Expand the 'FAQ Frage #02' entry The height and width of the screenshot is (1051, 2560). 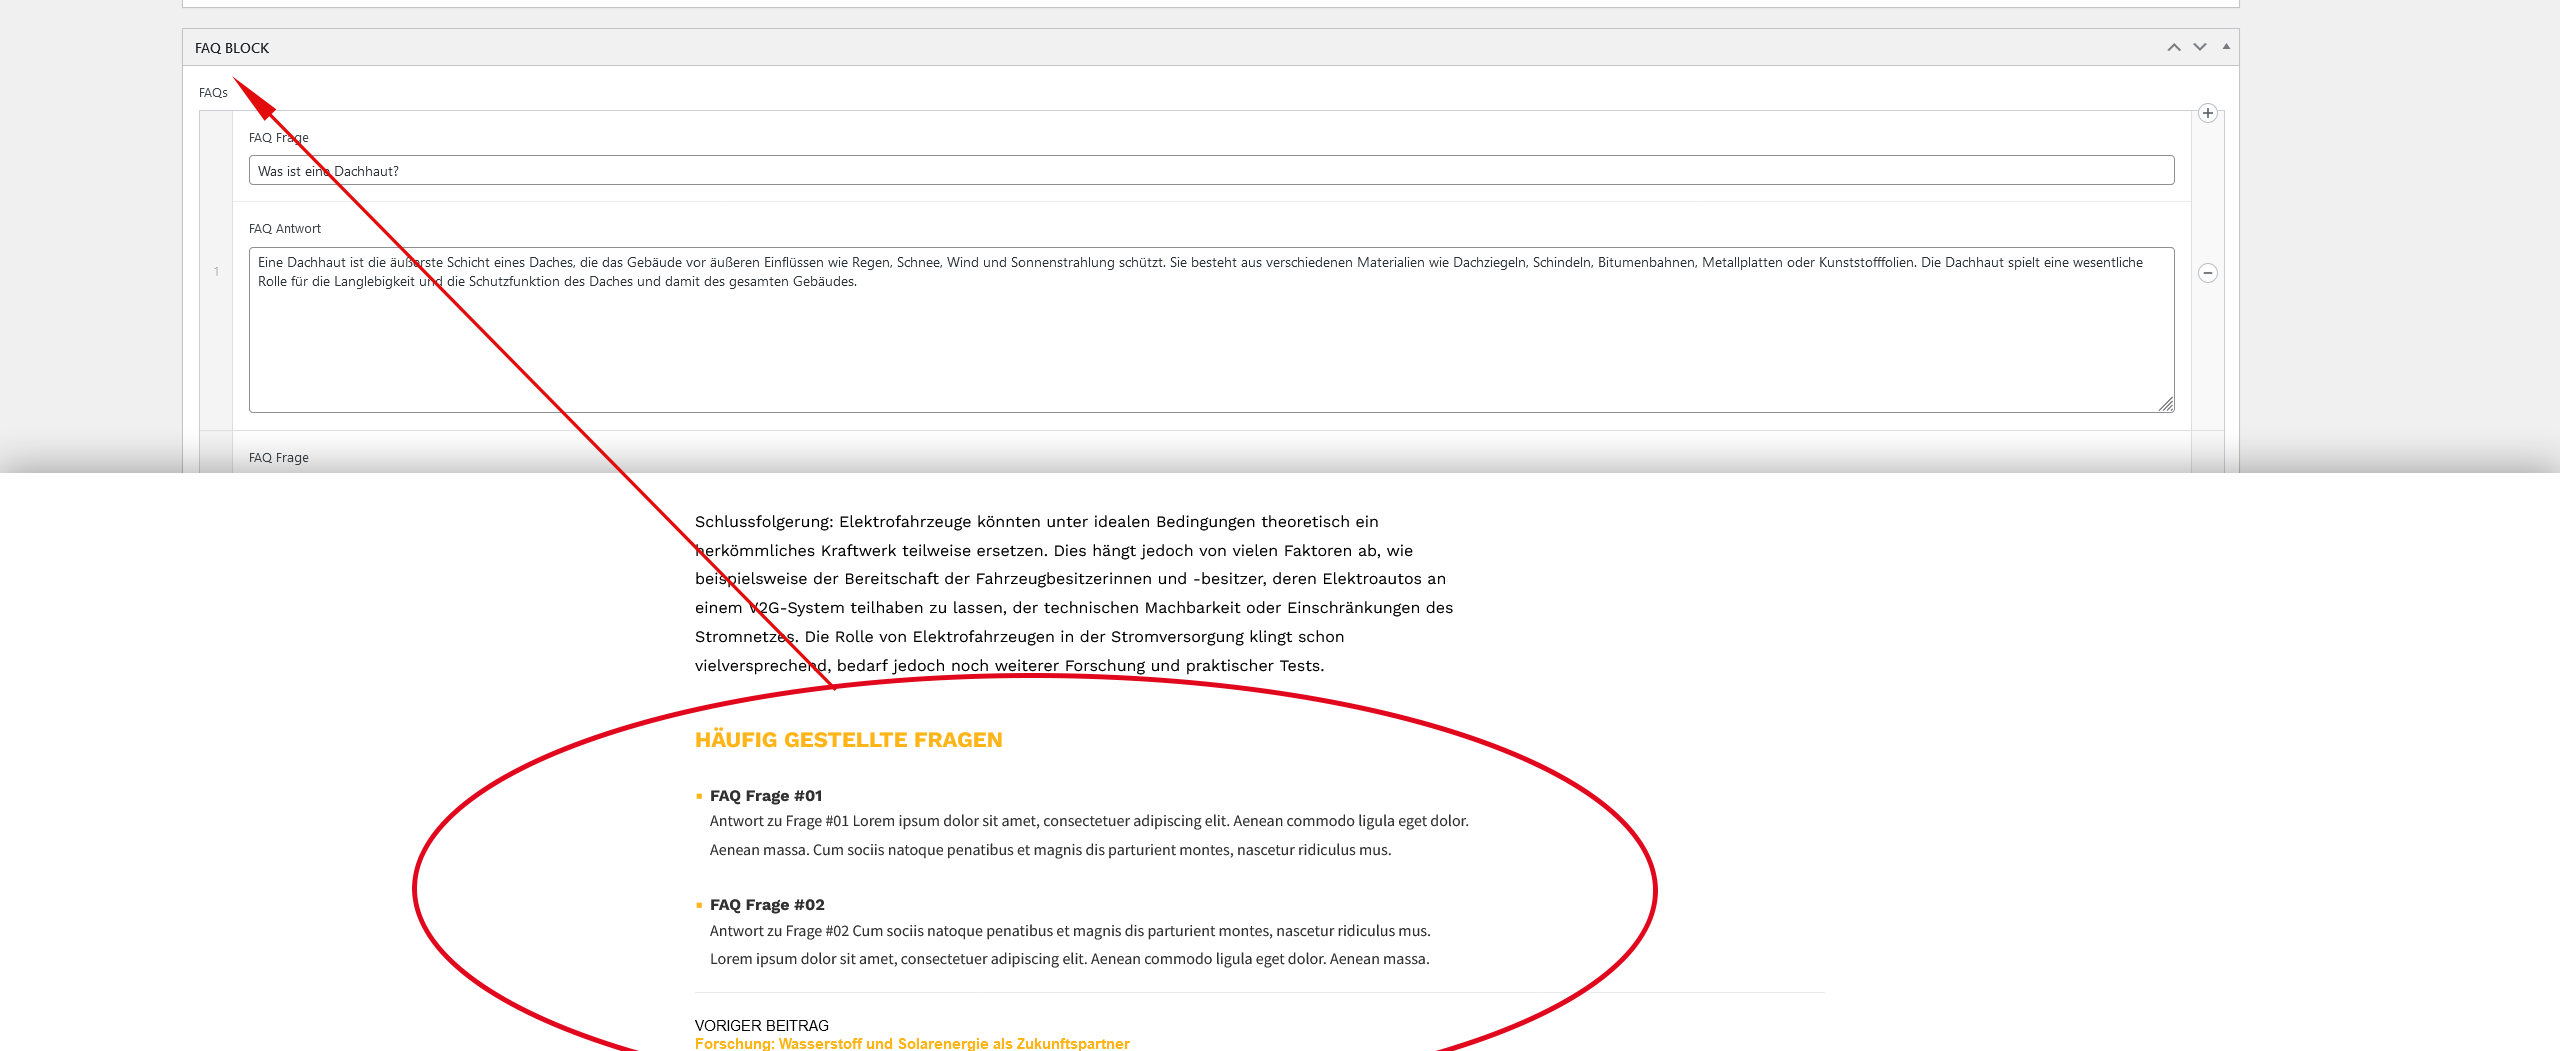pyautogui.click(x=767, y=905)
